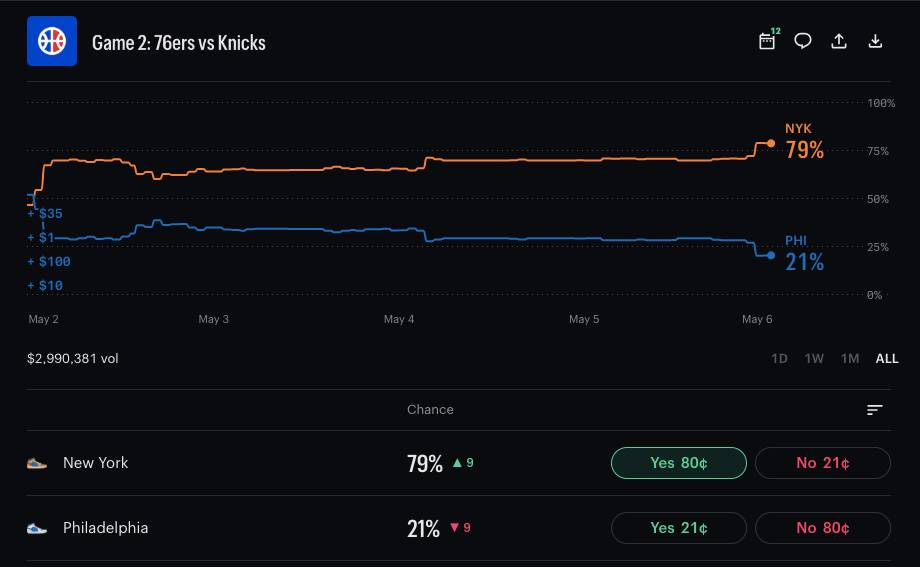This screenshot has width=920, height=567.
Task: Click the share upload icon
Action: pyautogui.click(x=839, y=40)
